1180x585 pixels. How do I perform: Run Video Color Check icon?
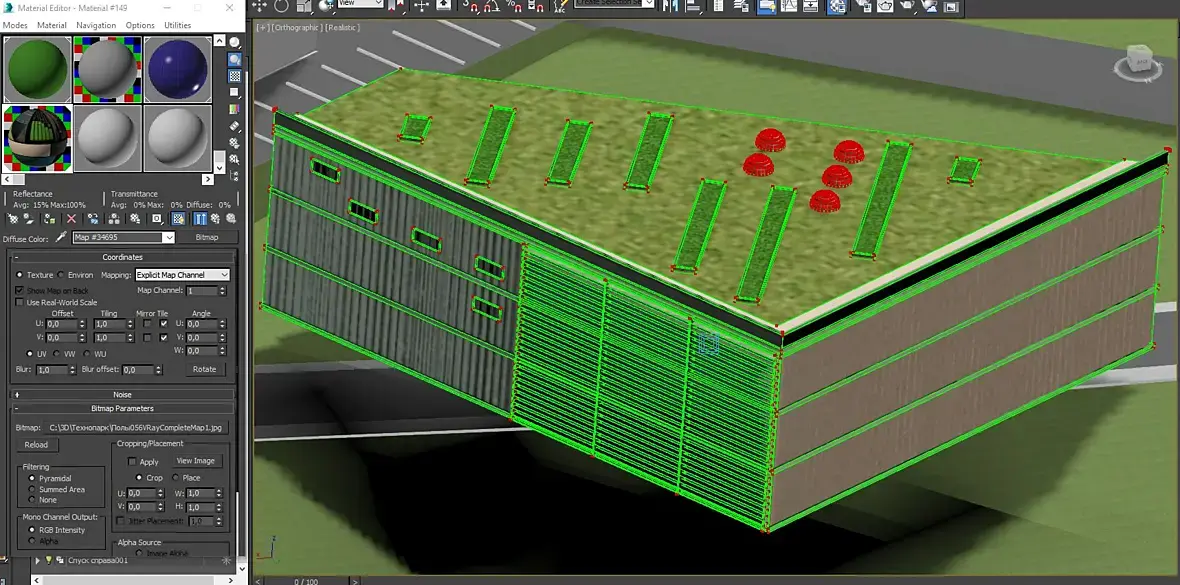click(235, 108)
